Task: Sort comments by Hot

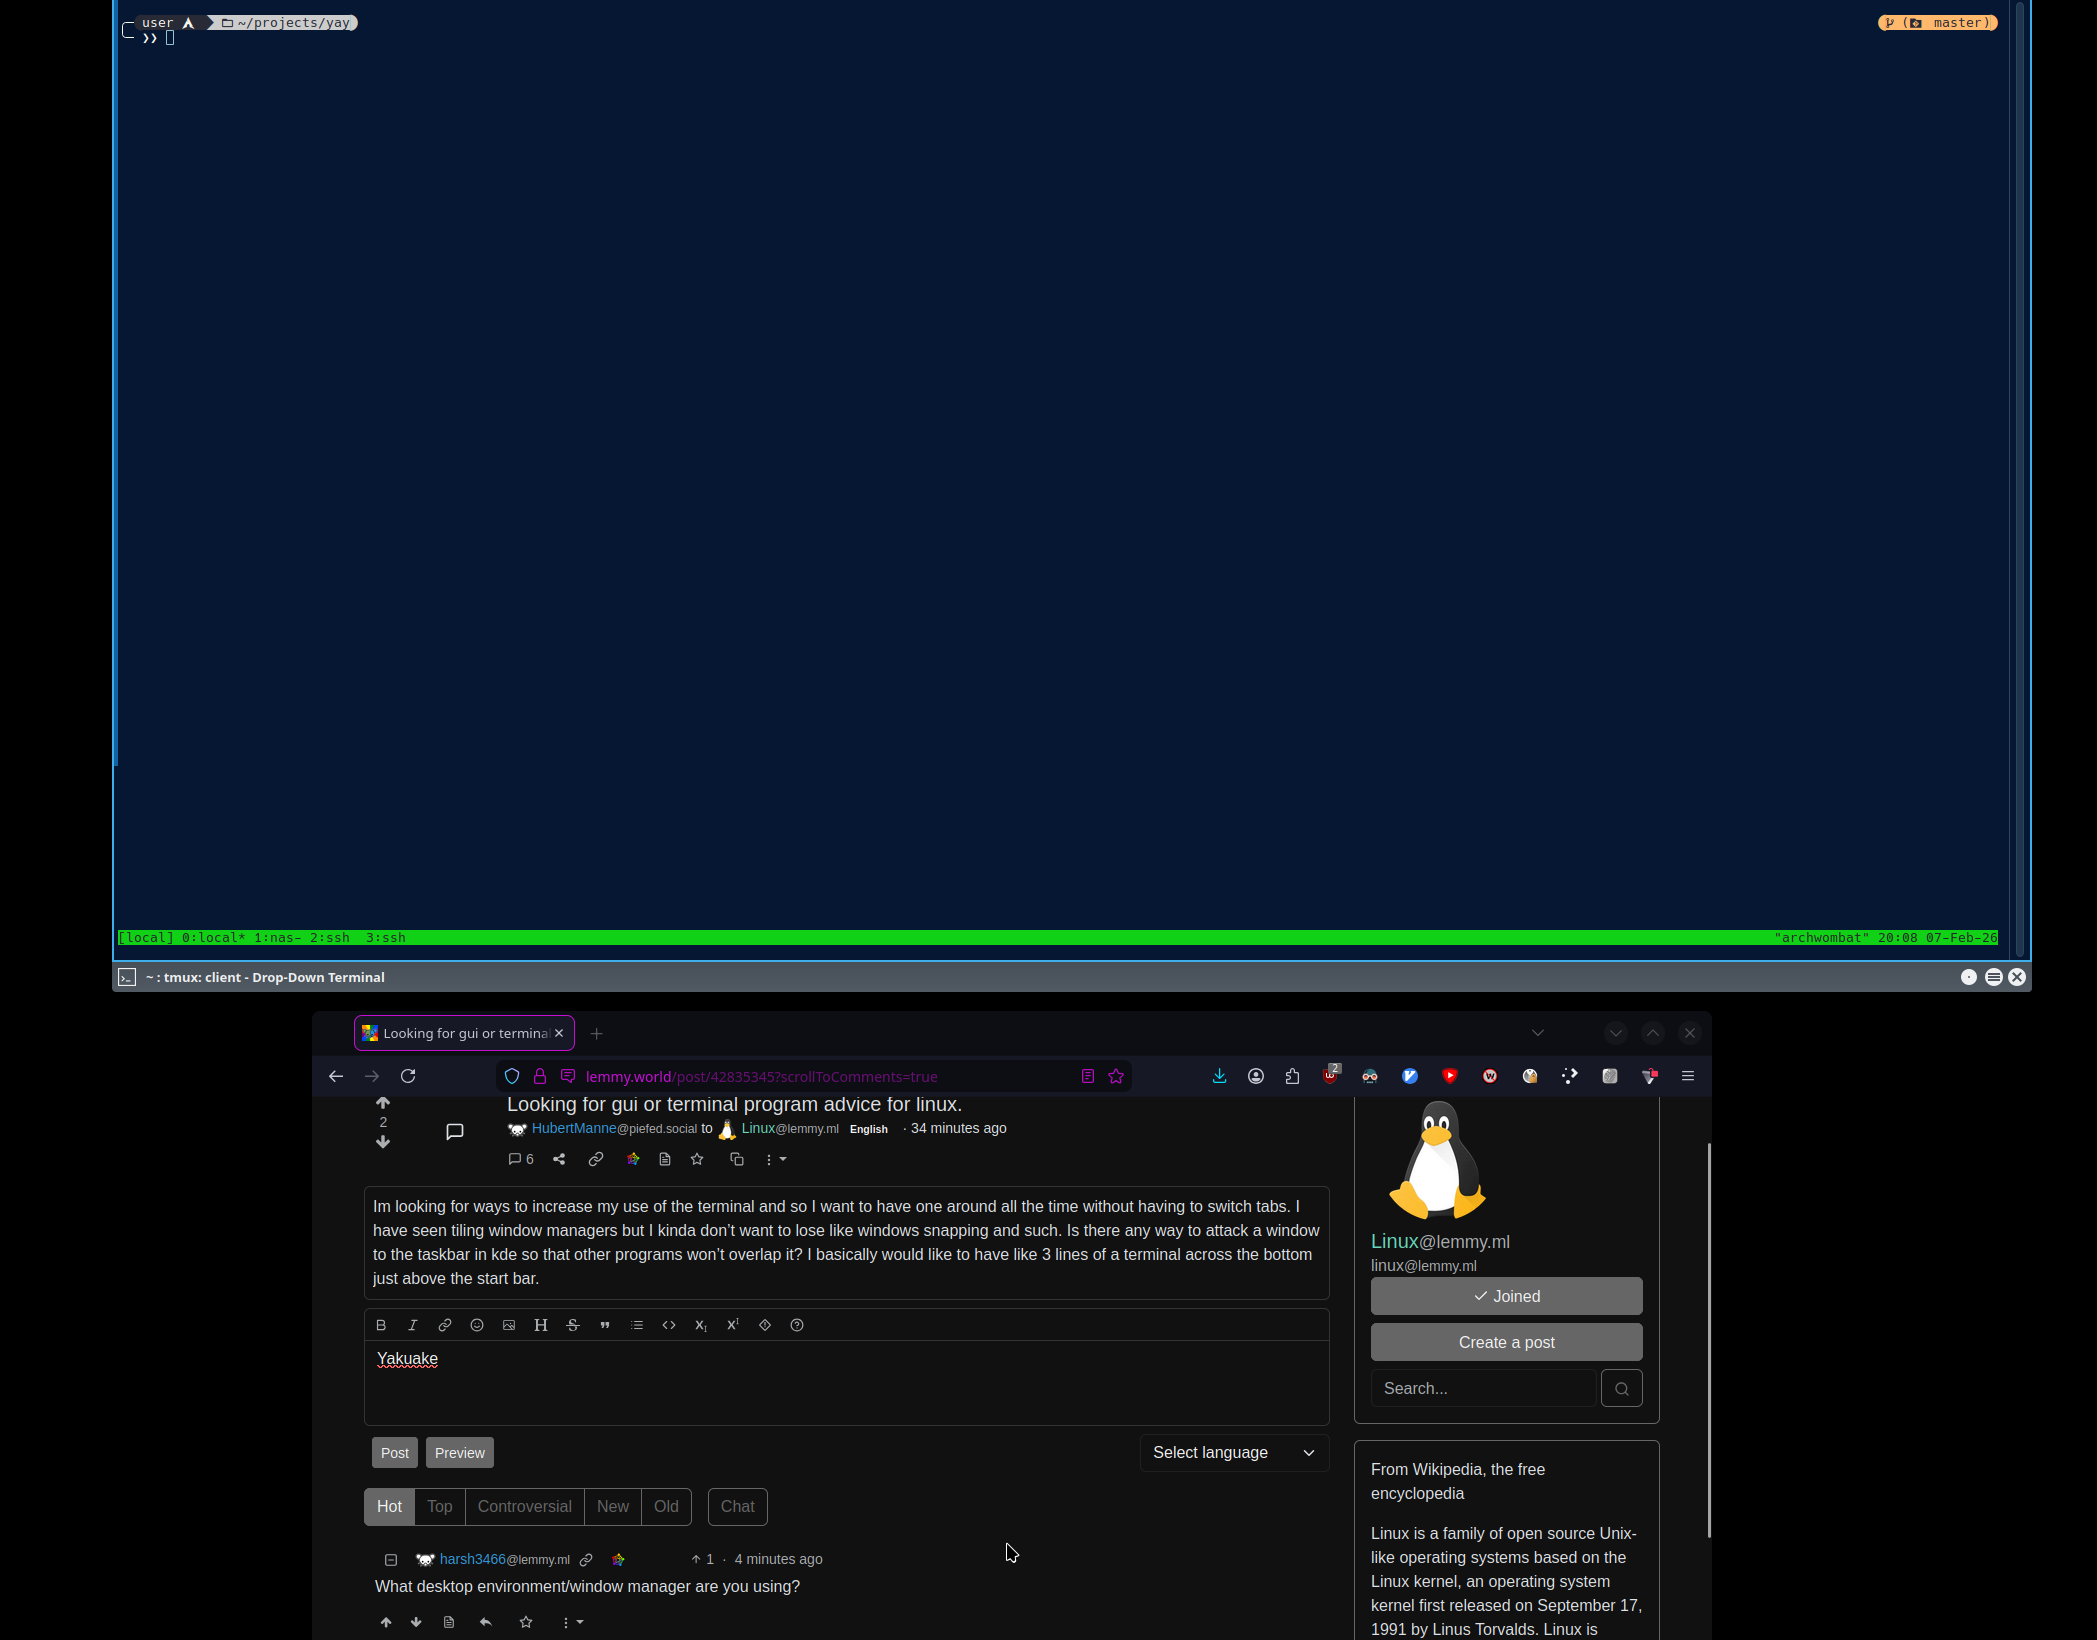Action: coord(389,1506)
